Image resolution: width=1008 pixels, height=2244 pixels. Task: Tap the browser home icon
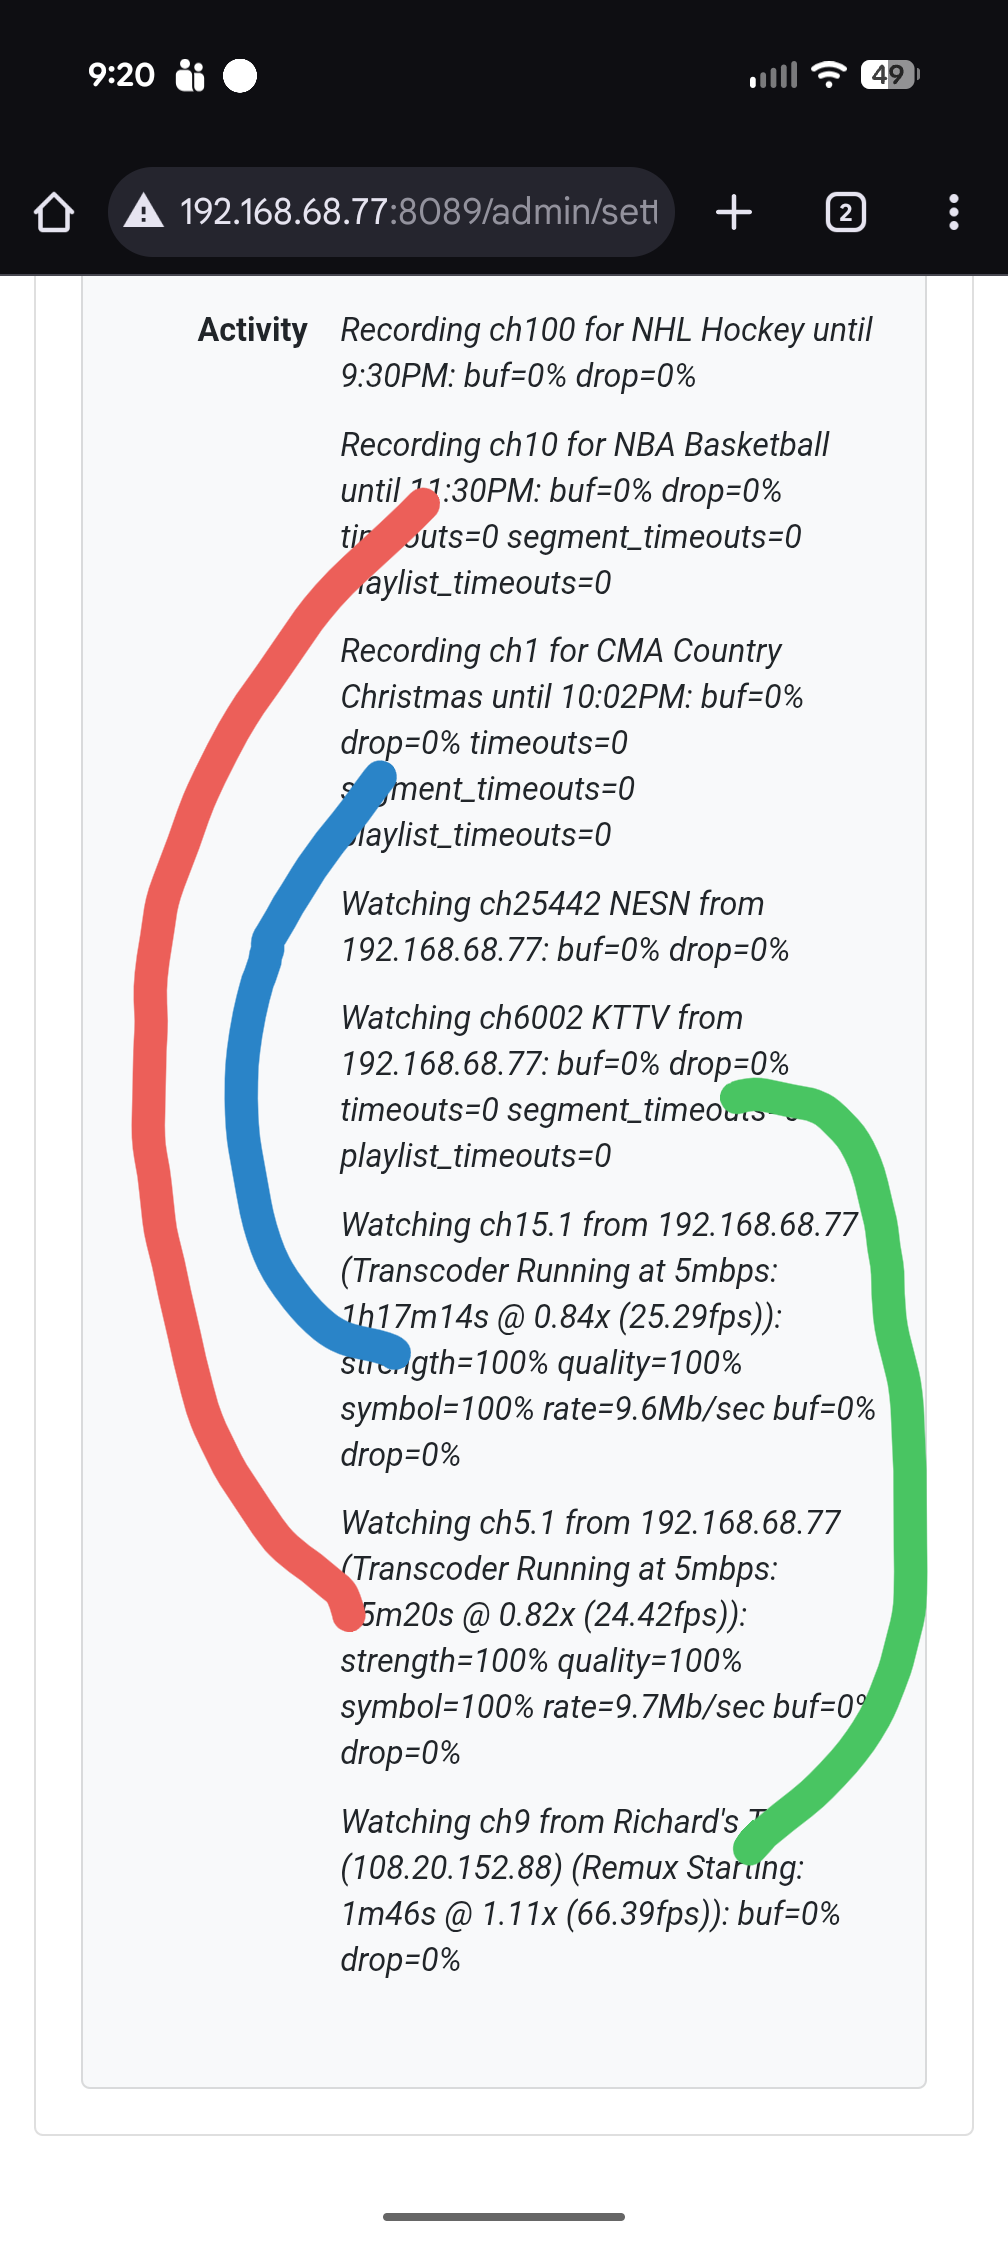pos(54,212)
